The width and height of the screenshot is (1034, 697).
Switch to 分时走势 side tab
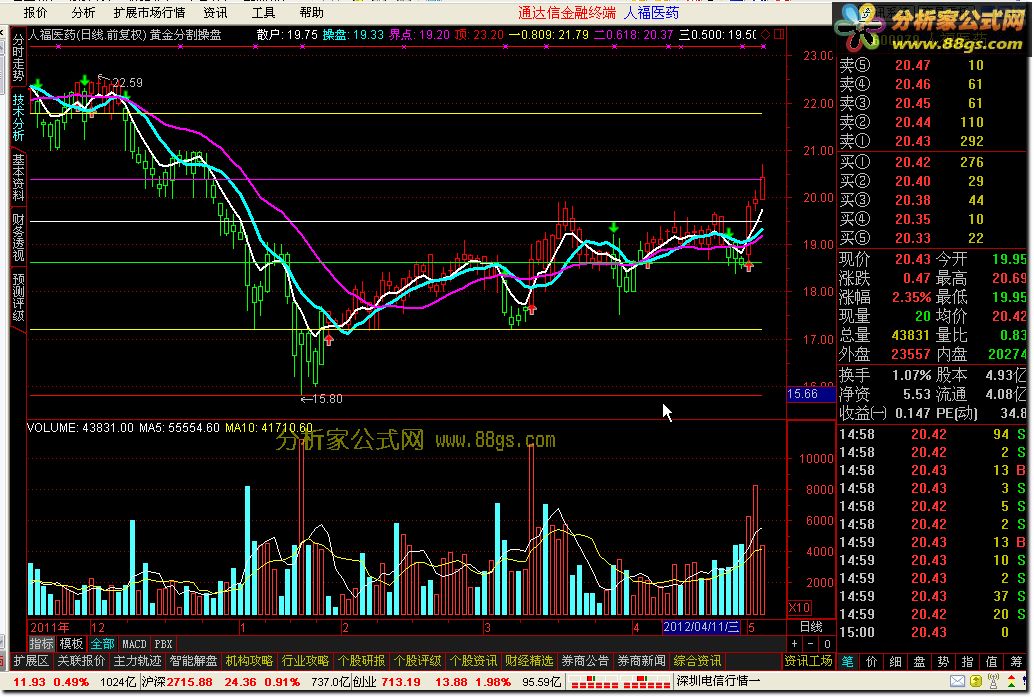tap(18, 58)
